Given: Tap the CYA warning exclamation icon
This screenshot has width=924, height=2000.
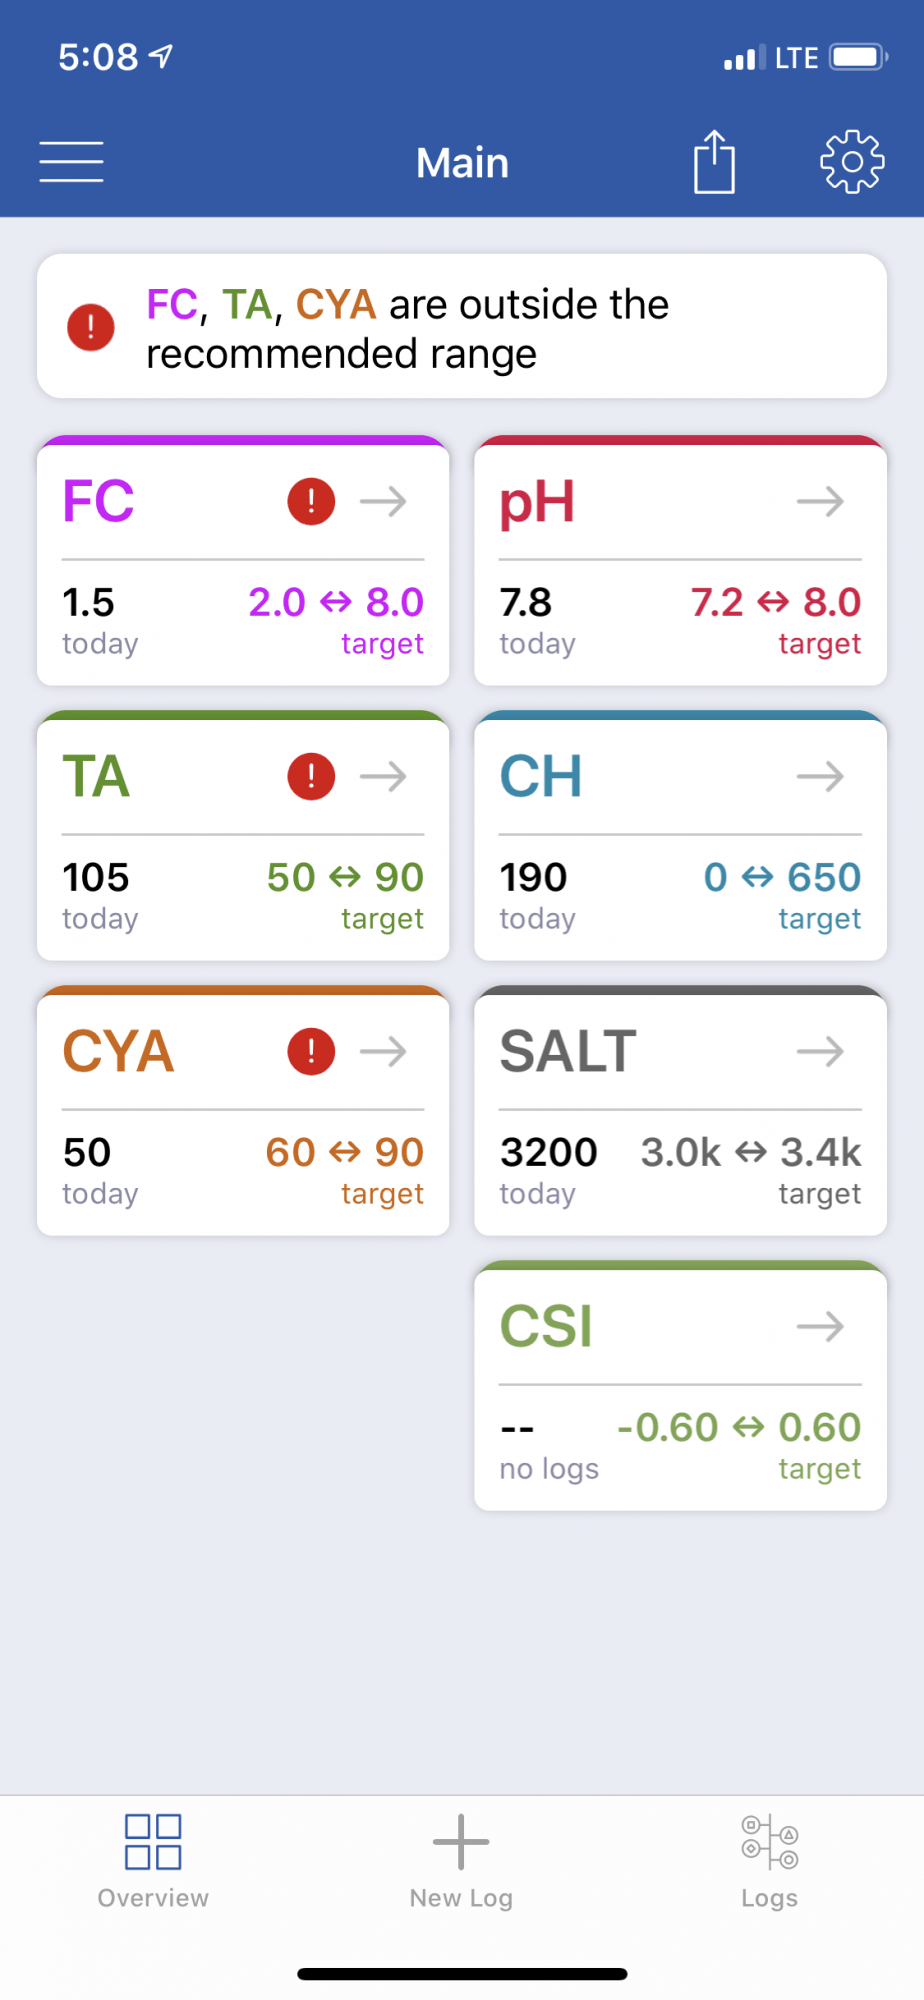Looking at the screenshot, I should (x=311, y=1051).
